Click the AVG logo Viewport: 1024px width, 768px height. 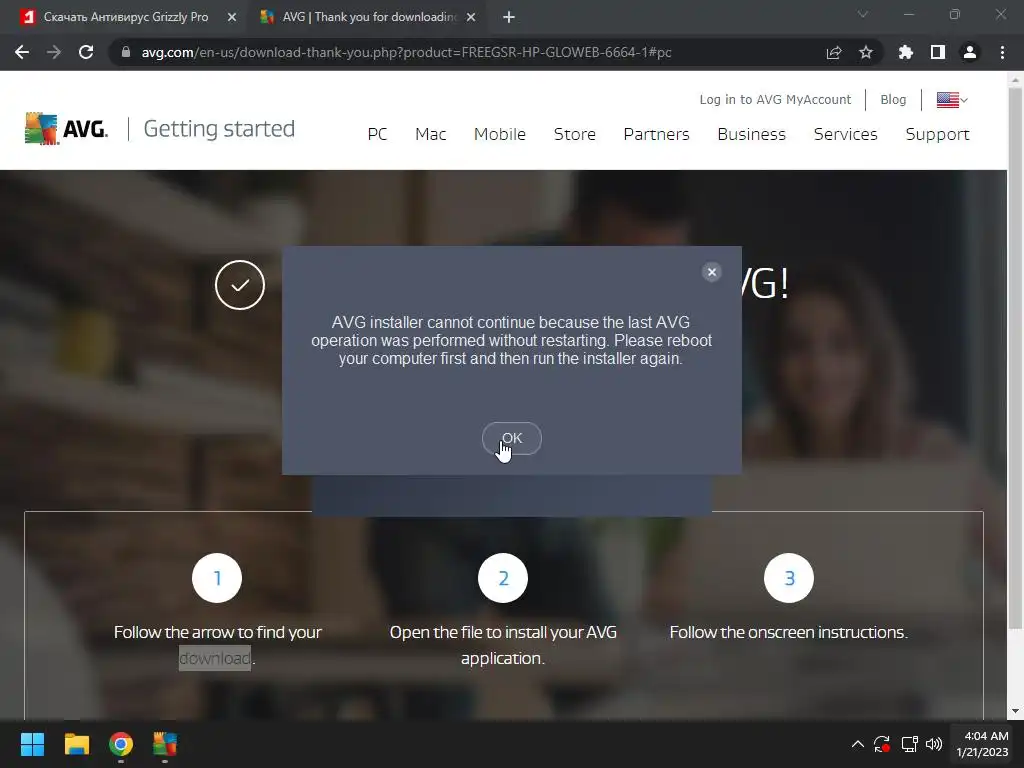(x=65, y=128)
